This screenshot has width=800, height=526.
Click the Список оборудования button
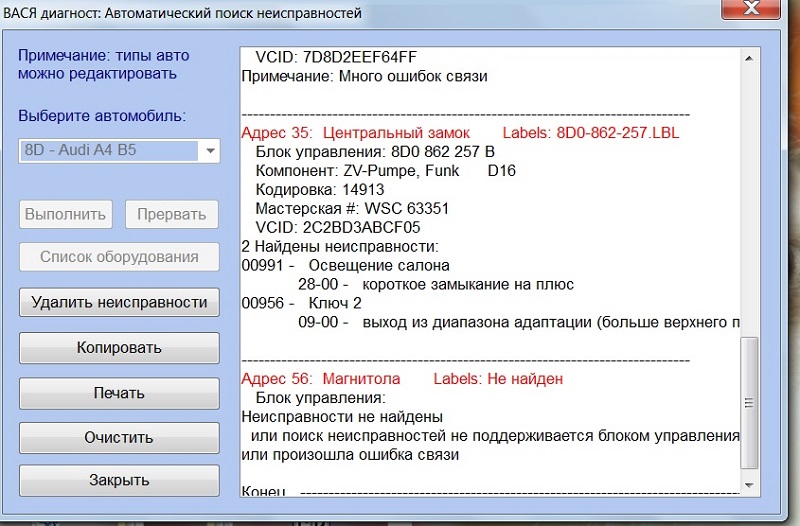coord(119,257)
